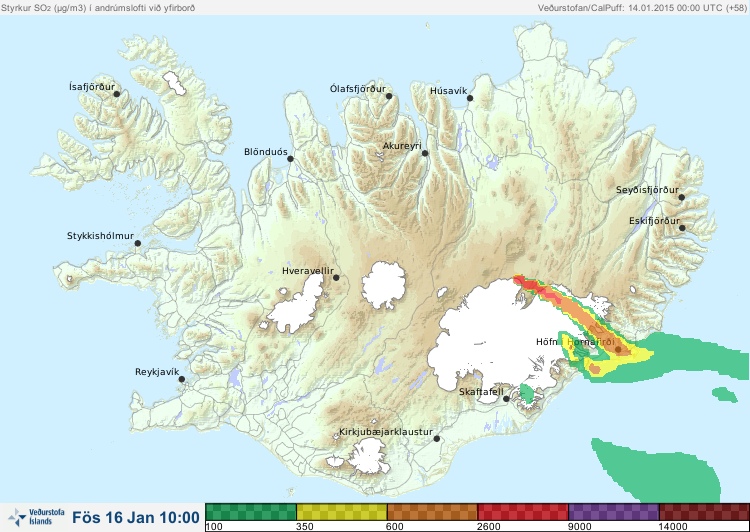The height and width of the screenshot is (532, 750).
Task: Click the forecast time Fös 16 Jan 10:00
Action: tap(136, 517)
